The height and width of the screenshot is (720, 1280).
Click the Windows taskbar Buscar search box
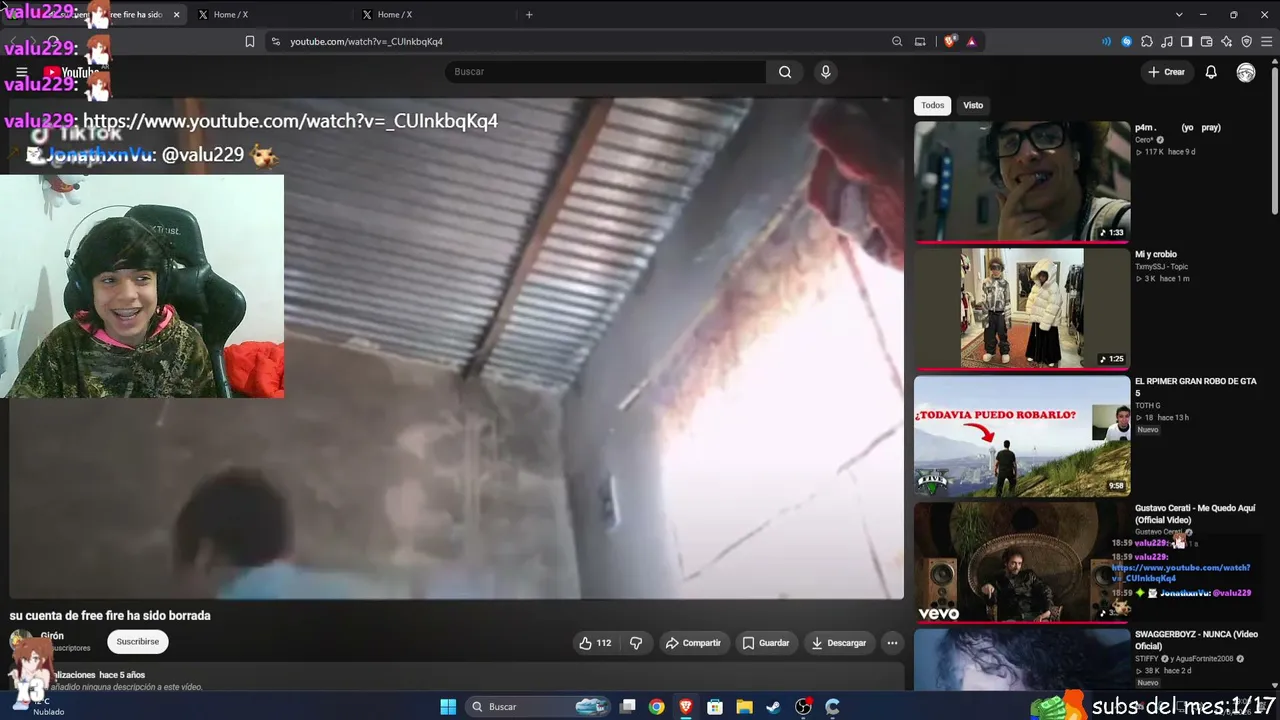pyautogui.click(x=538, y=707)
